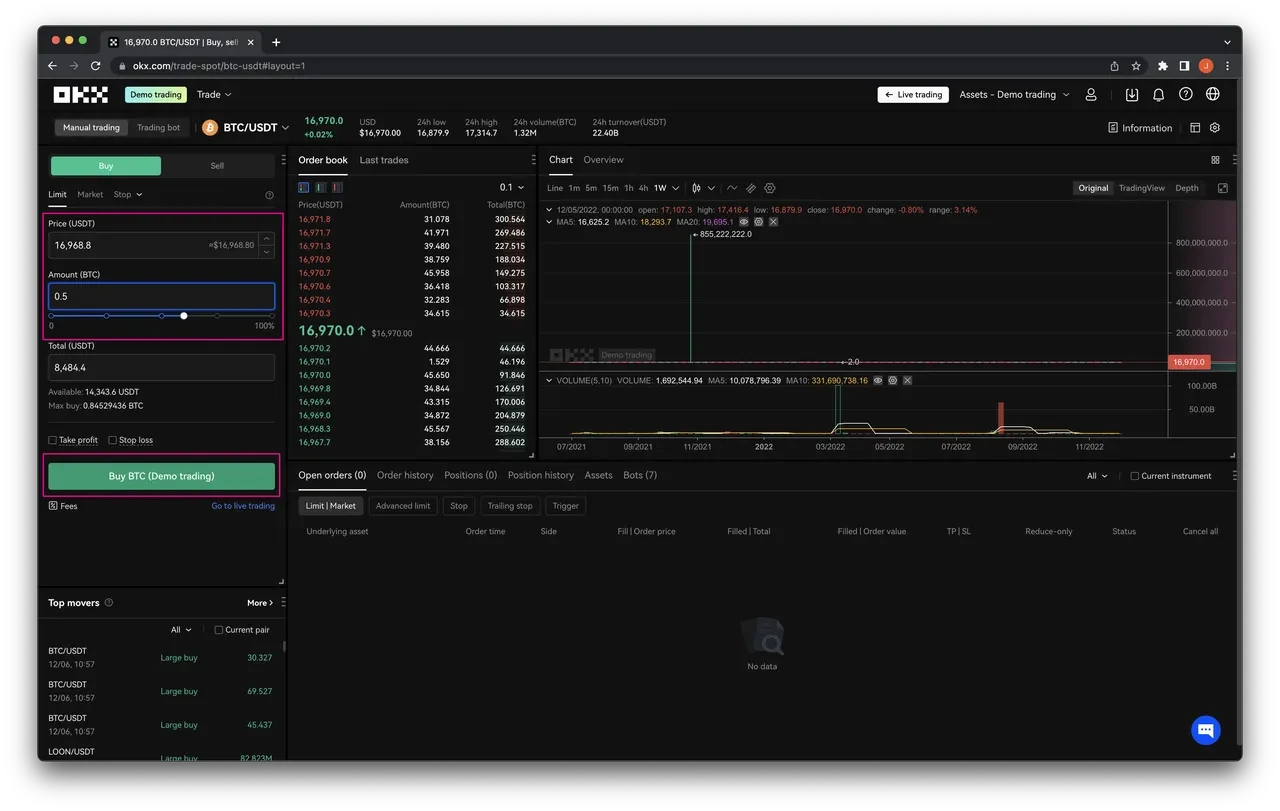Switch chart to TradingView
This screenshot has height=811, width=1280.
click(x=1141, y=188)
